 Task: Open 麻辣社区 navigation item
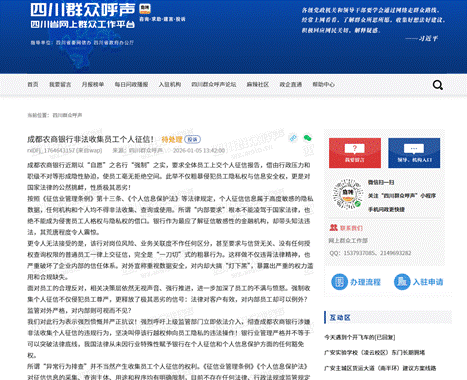pos(258,84)
